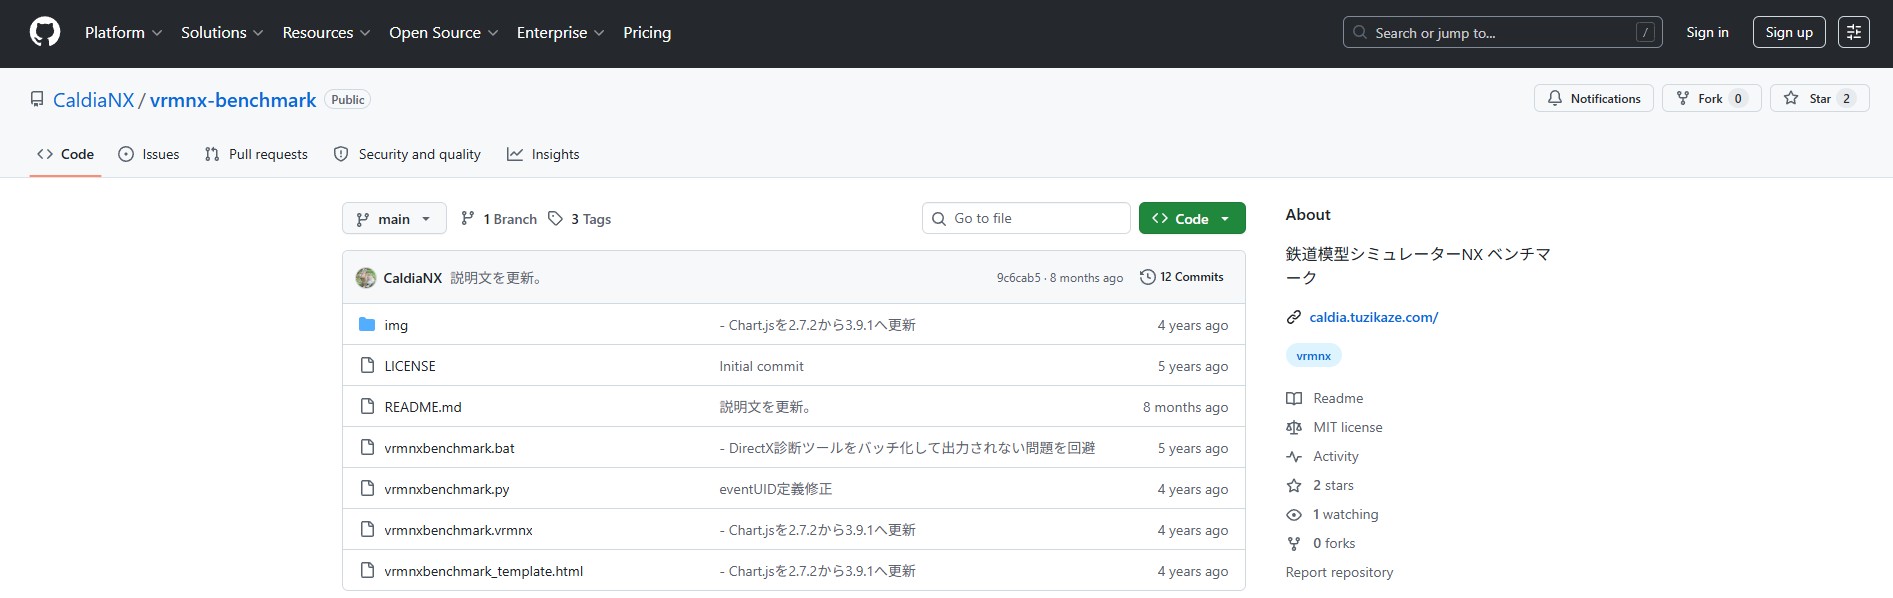
Task: Open the CaldiaNX commit author link
Action: [x=412, y=278]
